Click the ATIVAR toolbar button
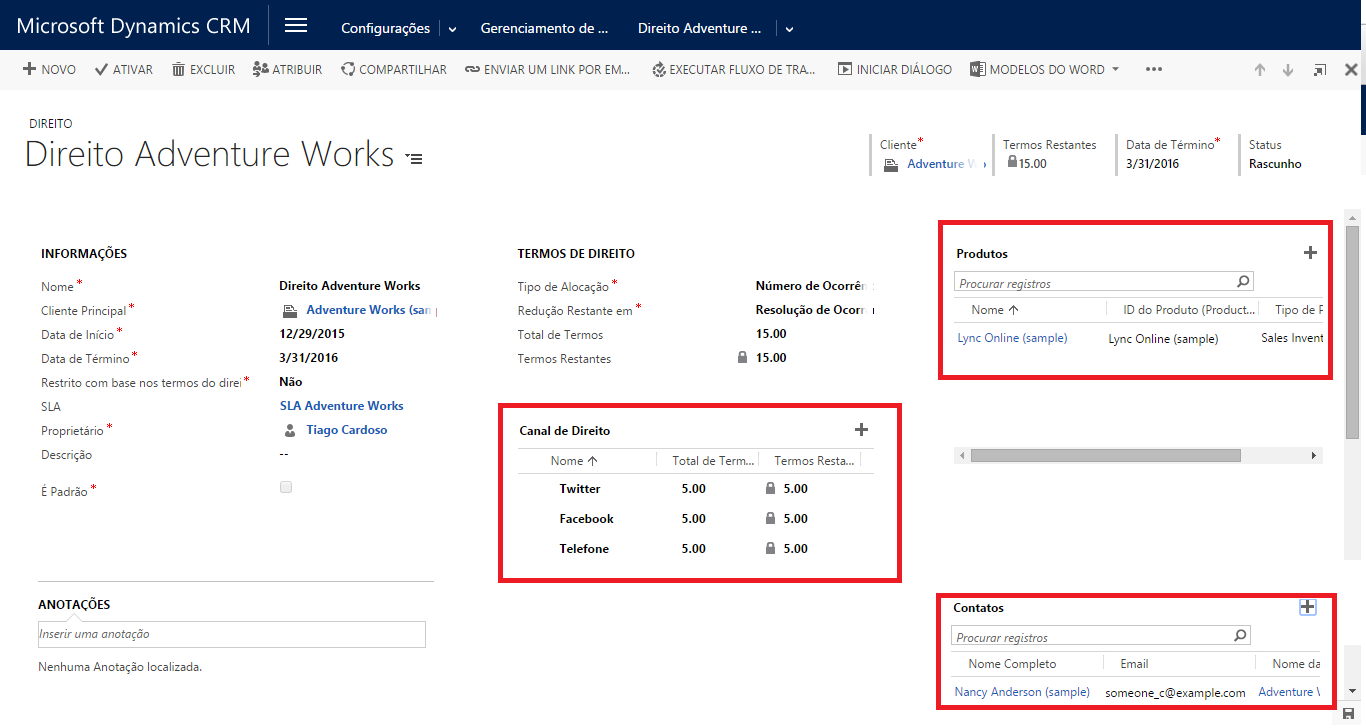This screenshot has width=1366, height=728. [x=124, y=69]
